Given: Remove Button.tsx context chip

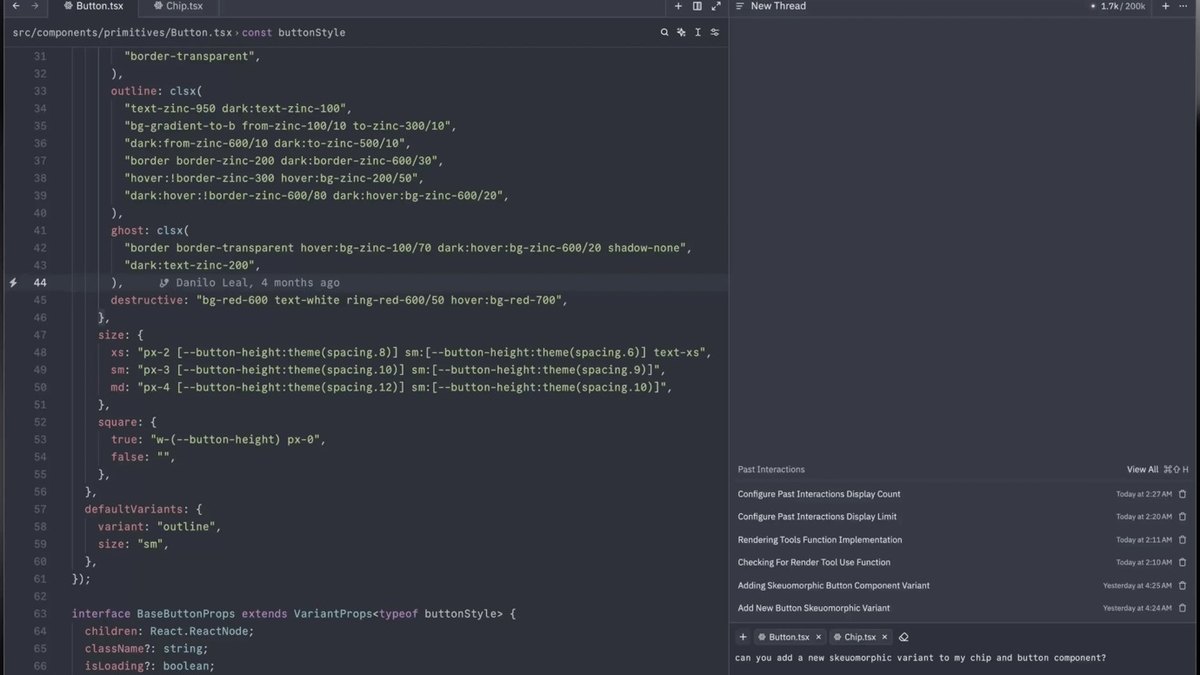Looking at the screenshot, I should [x=819, y=637].
